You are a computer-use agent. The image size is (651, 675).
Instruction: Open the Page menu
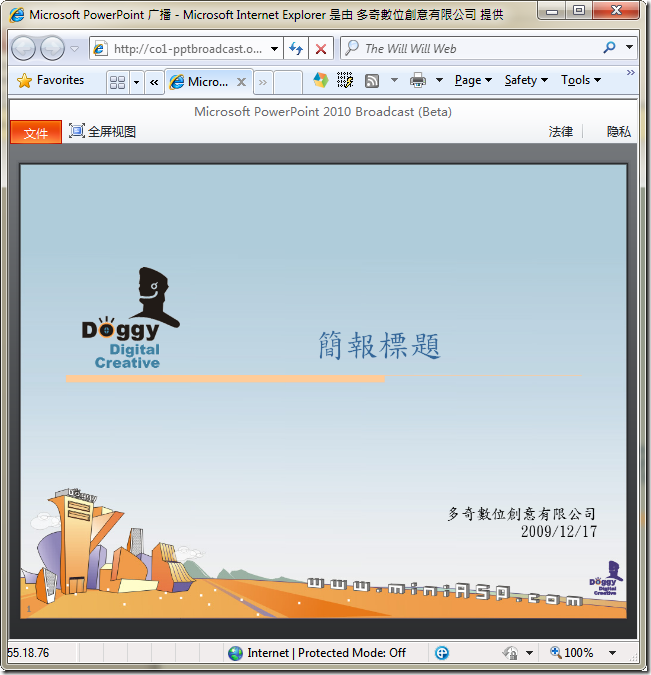pyautogui.click(x=473, y=80)
